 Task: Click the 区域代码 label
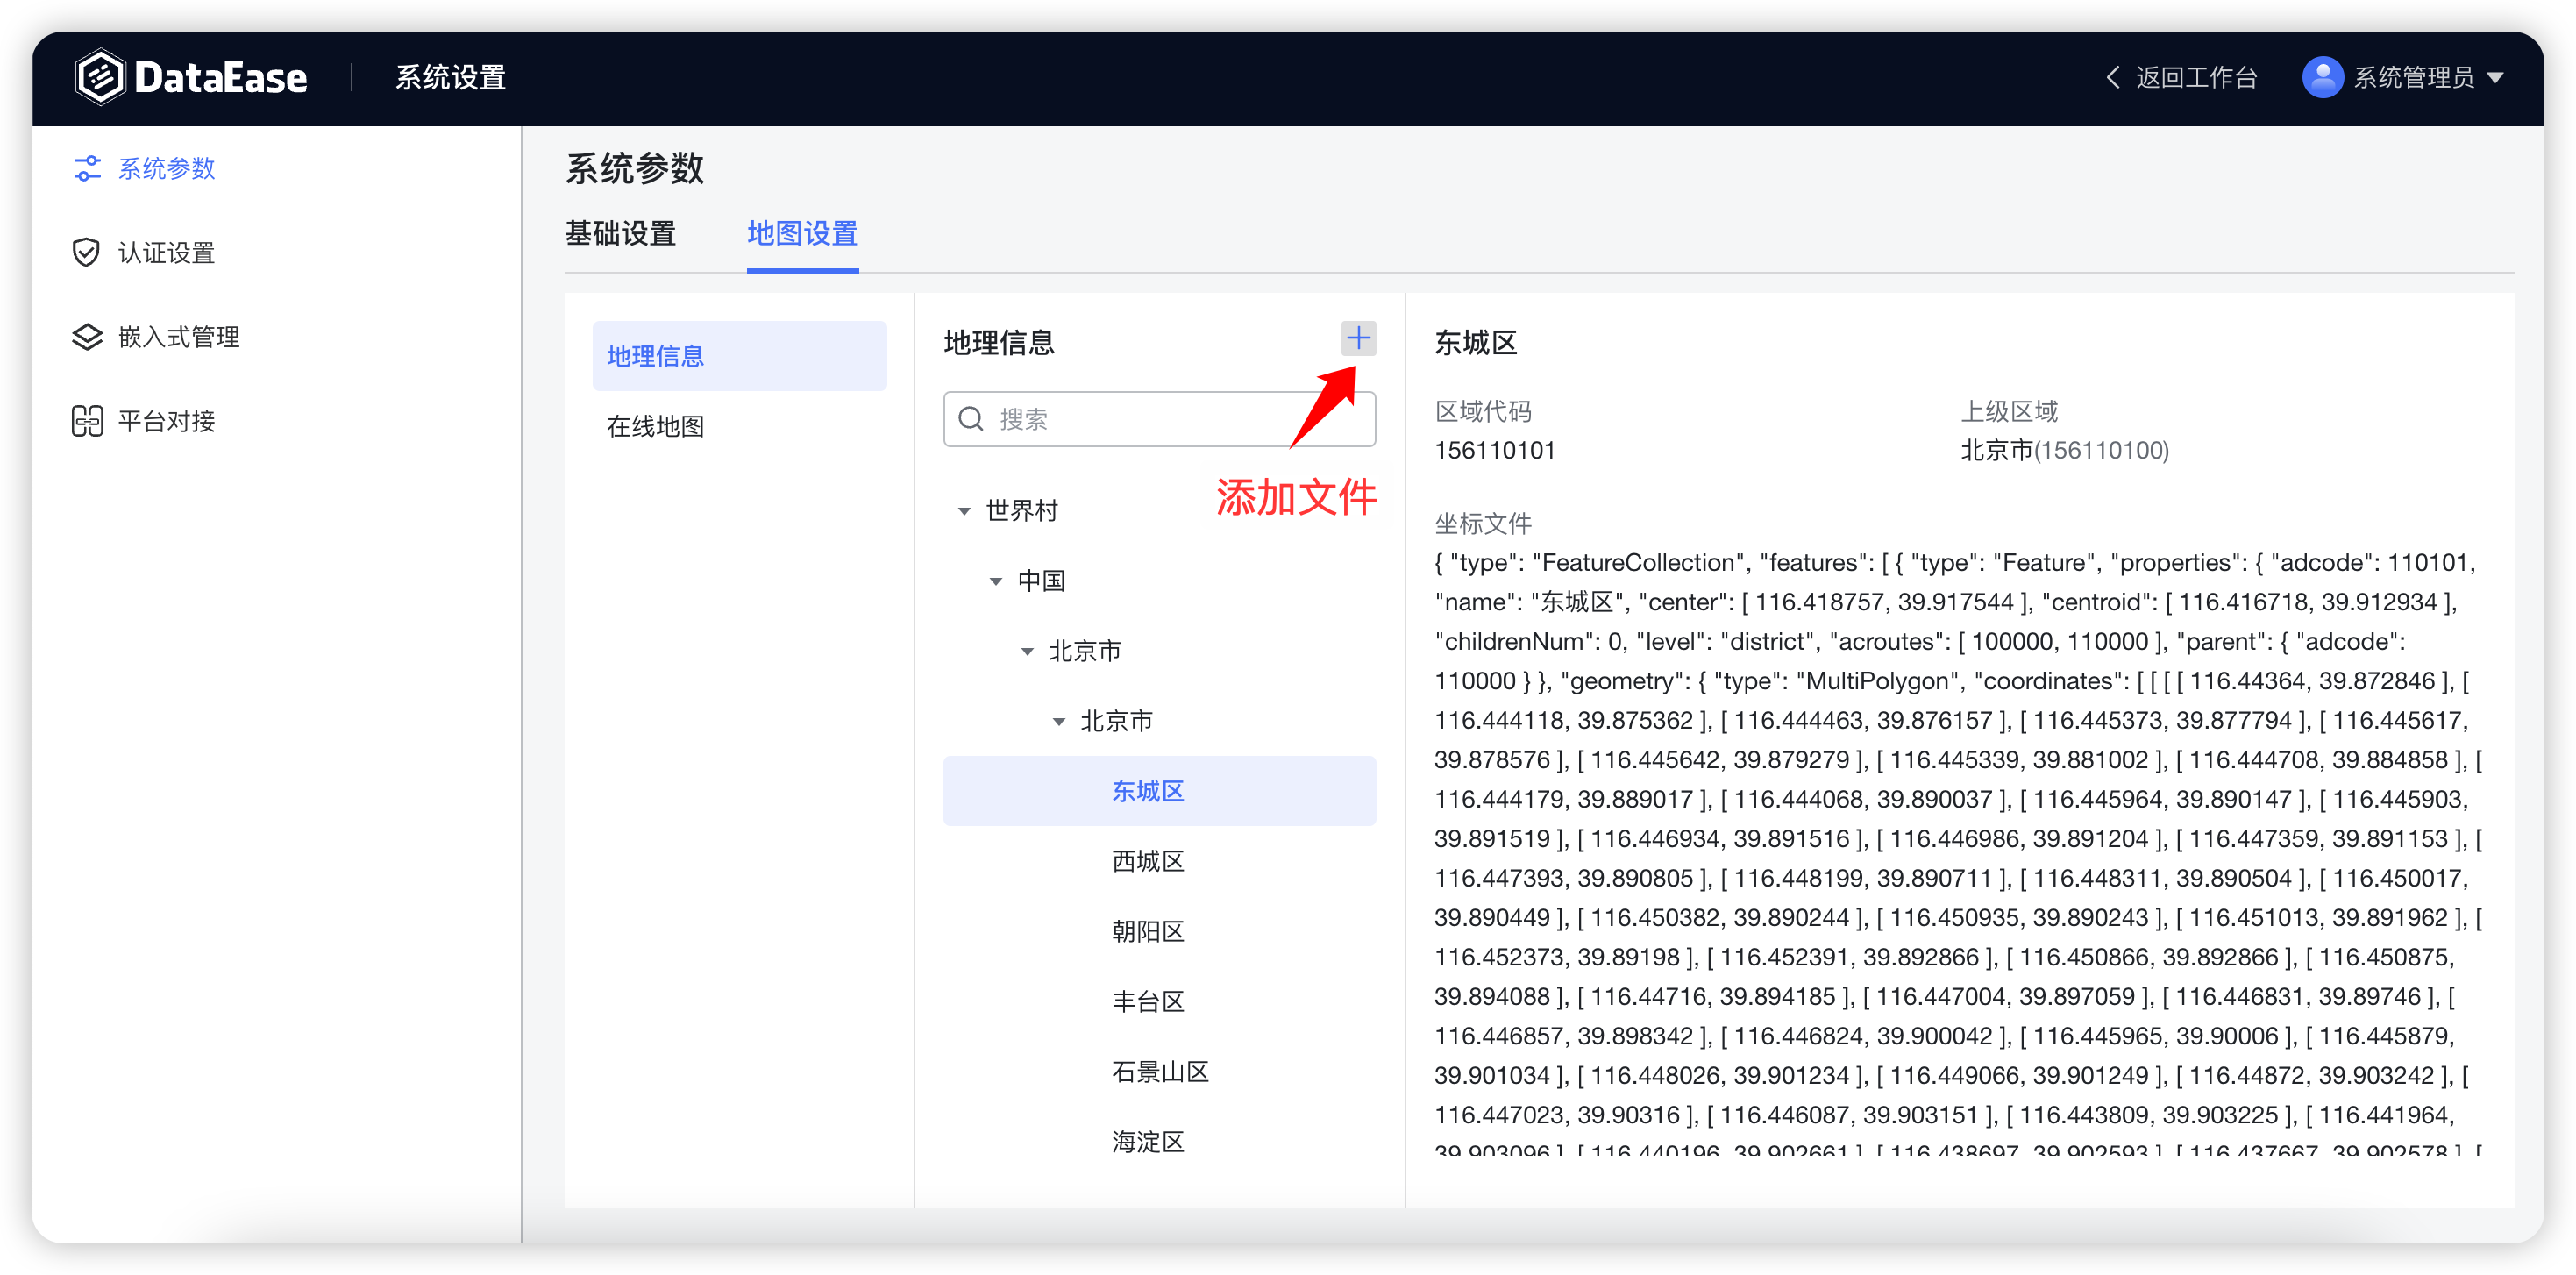click(x=1483, y=411)
